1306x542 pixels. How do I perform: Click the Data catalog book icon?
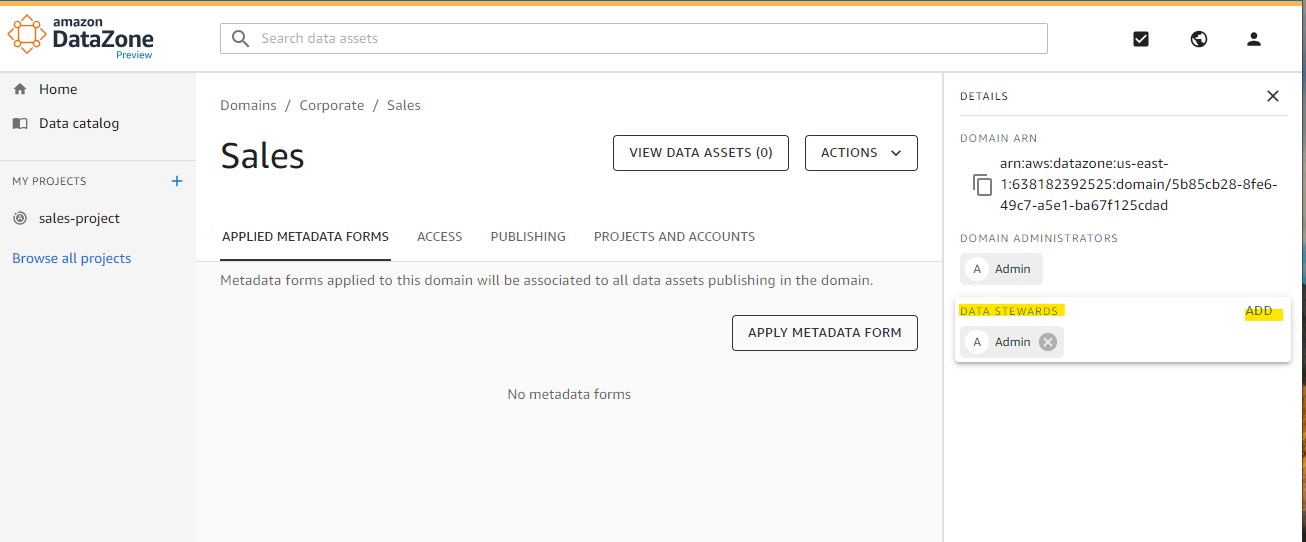point(20,124)
